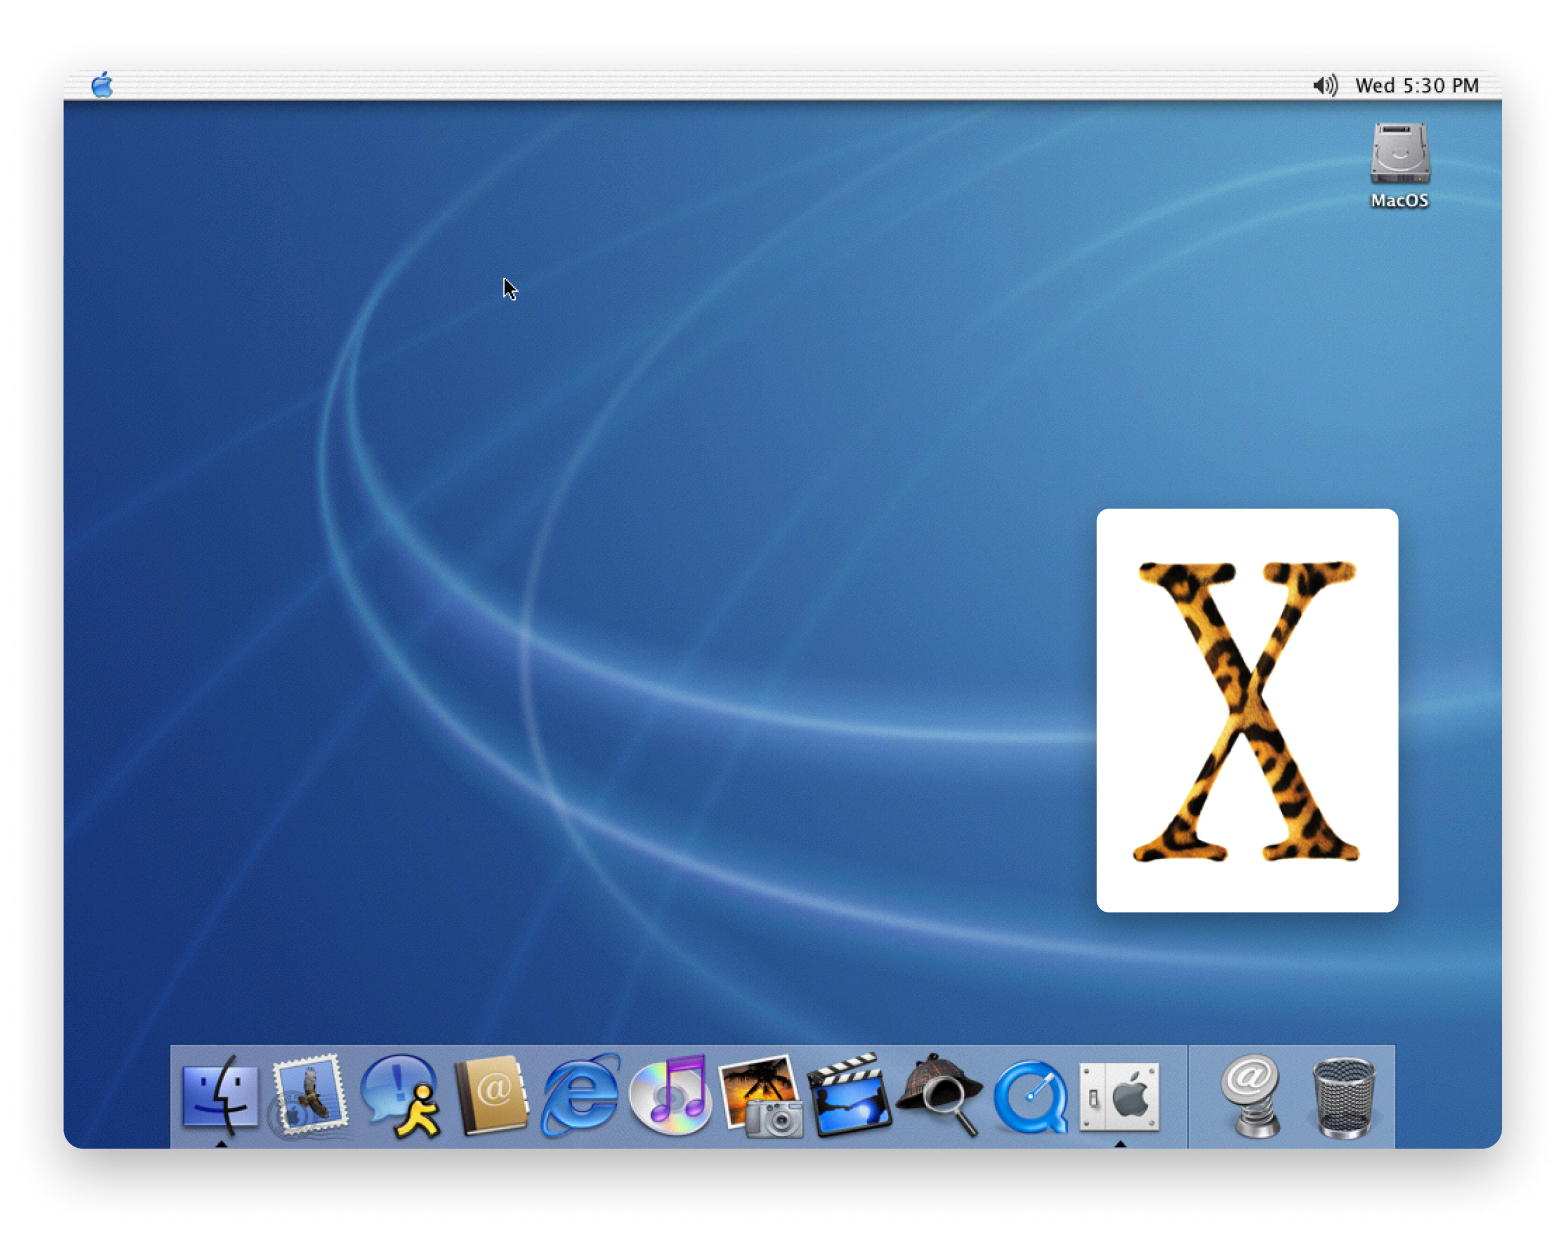Image resolution: width=1560 pixels, height=1240 pixels.
Task: Launch Sherlock detective hat icon
Action: click(x=940, y=1095)
